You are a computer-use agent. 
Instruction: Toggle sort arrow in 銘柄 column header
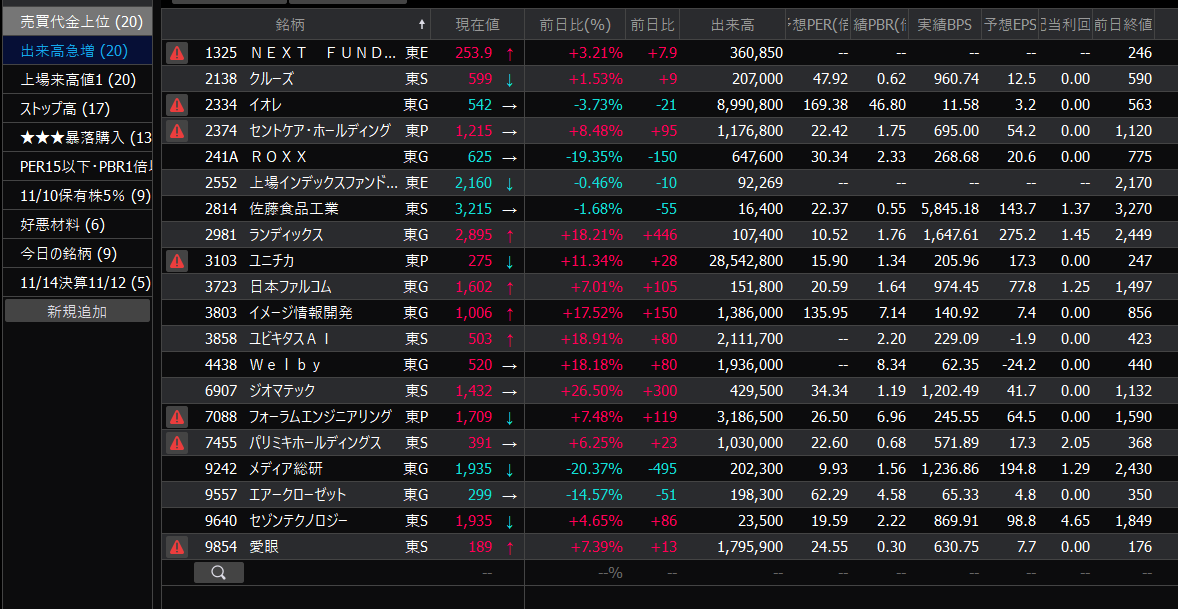(x=422, y=24)
